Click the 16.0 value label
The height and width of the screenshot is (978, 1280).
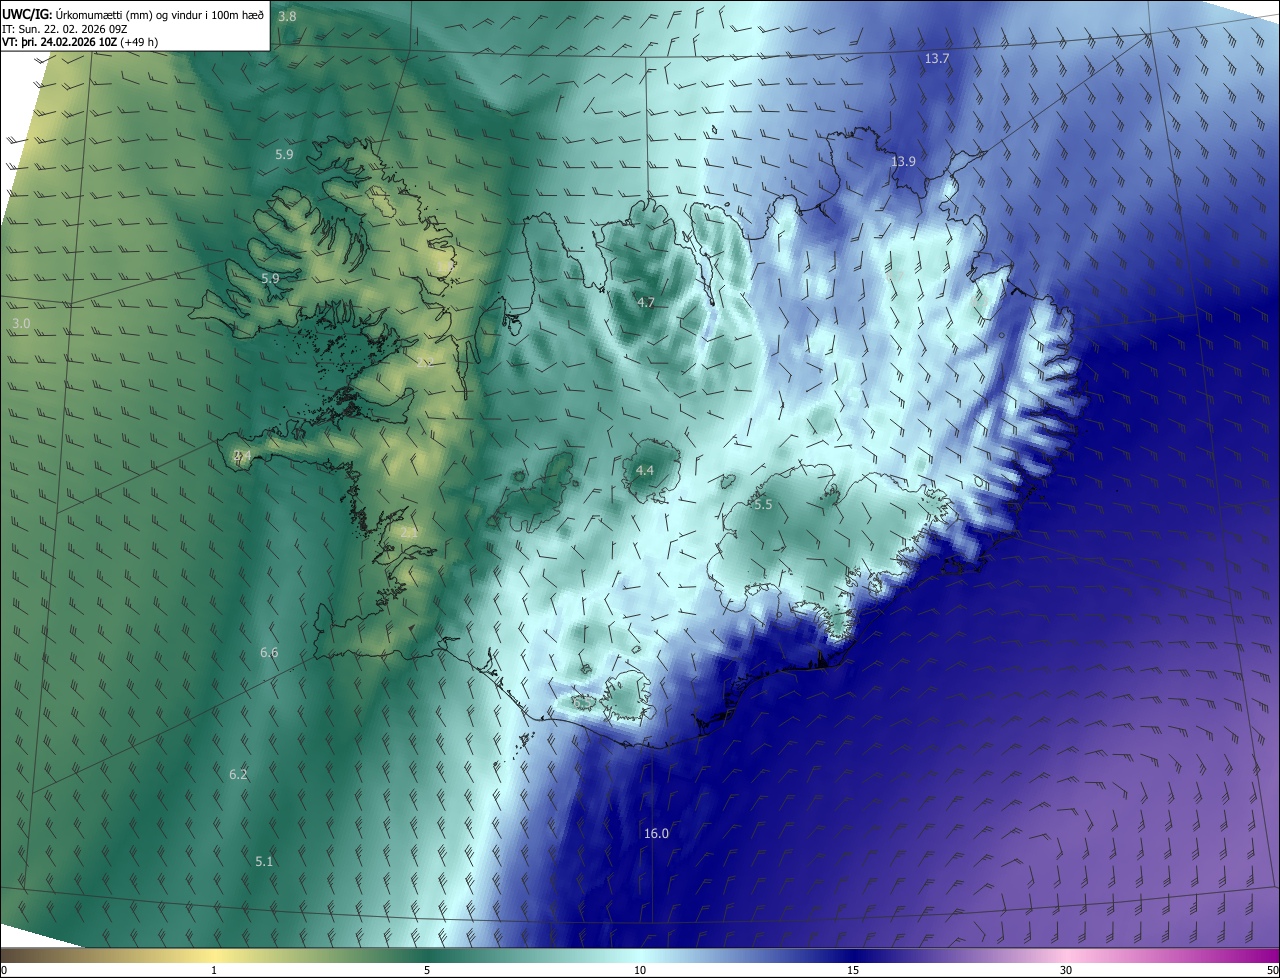click(x=656, y=834)
